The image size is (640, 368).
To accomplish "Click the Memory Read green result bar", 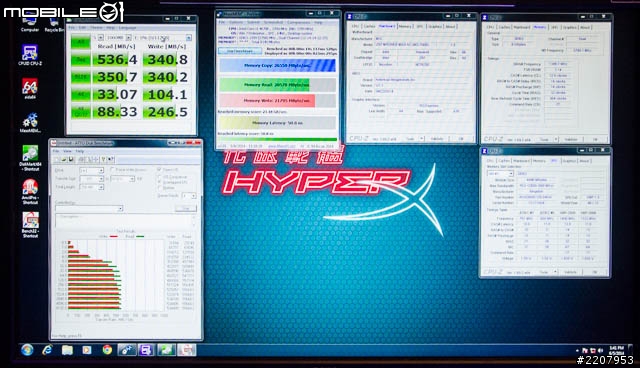I will (278, 84).
